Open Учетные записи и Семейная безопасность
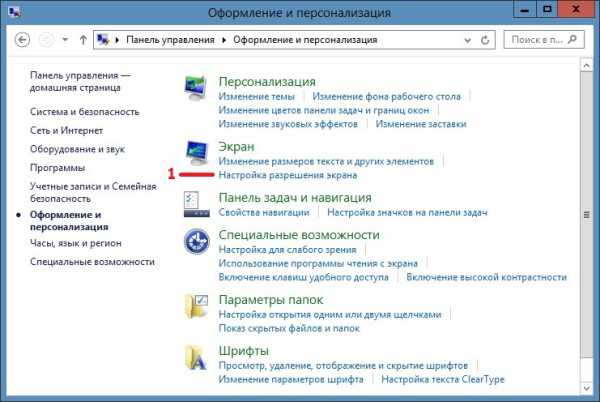600x402 pixels. coord(93,192)
